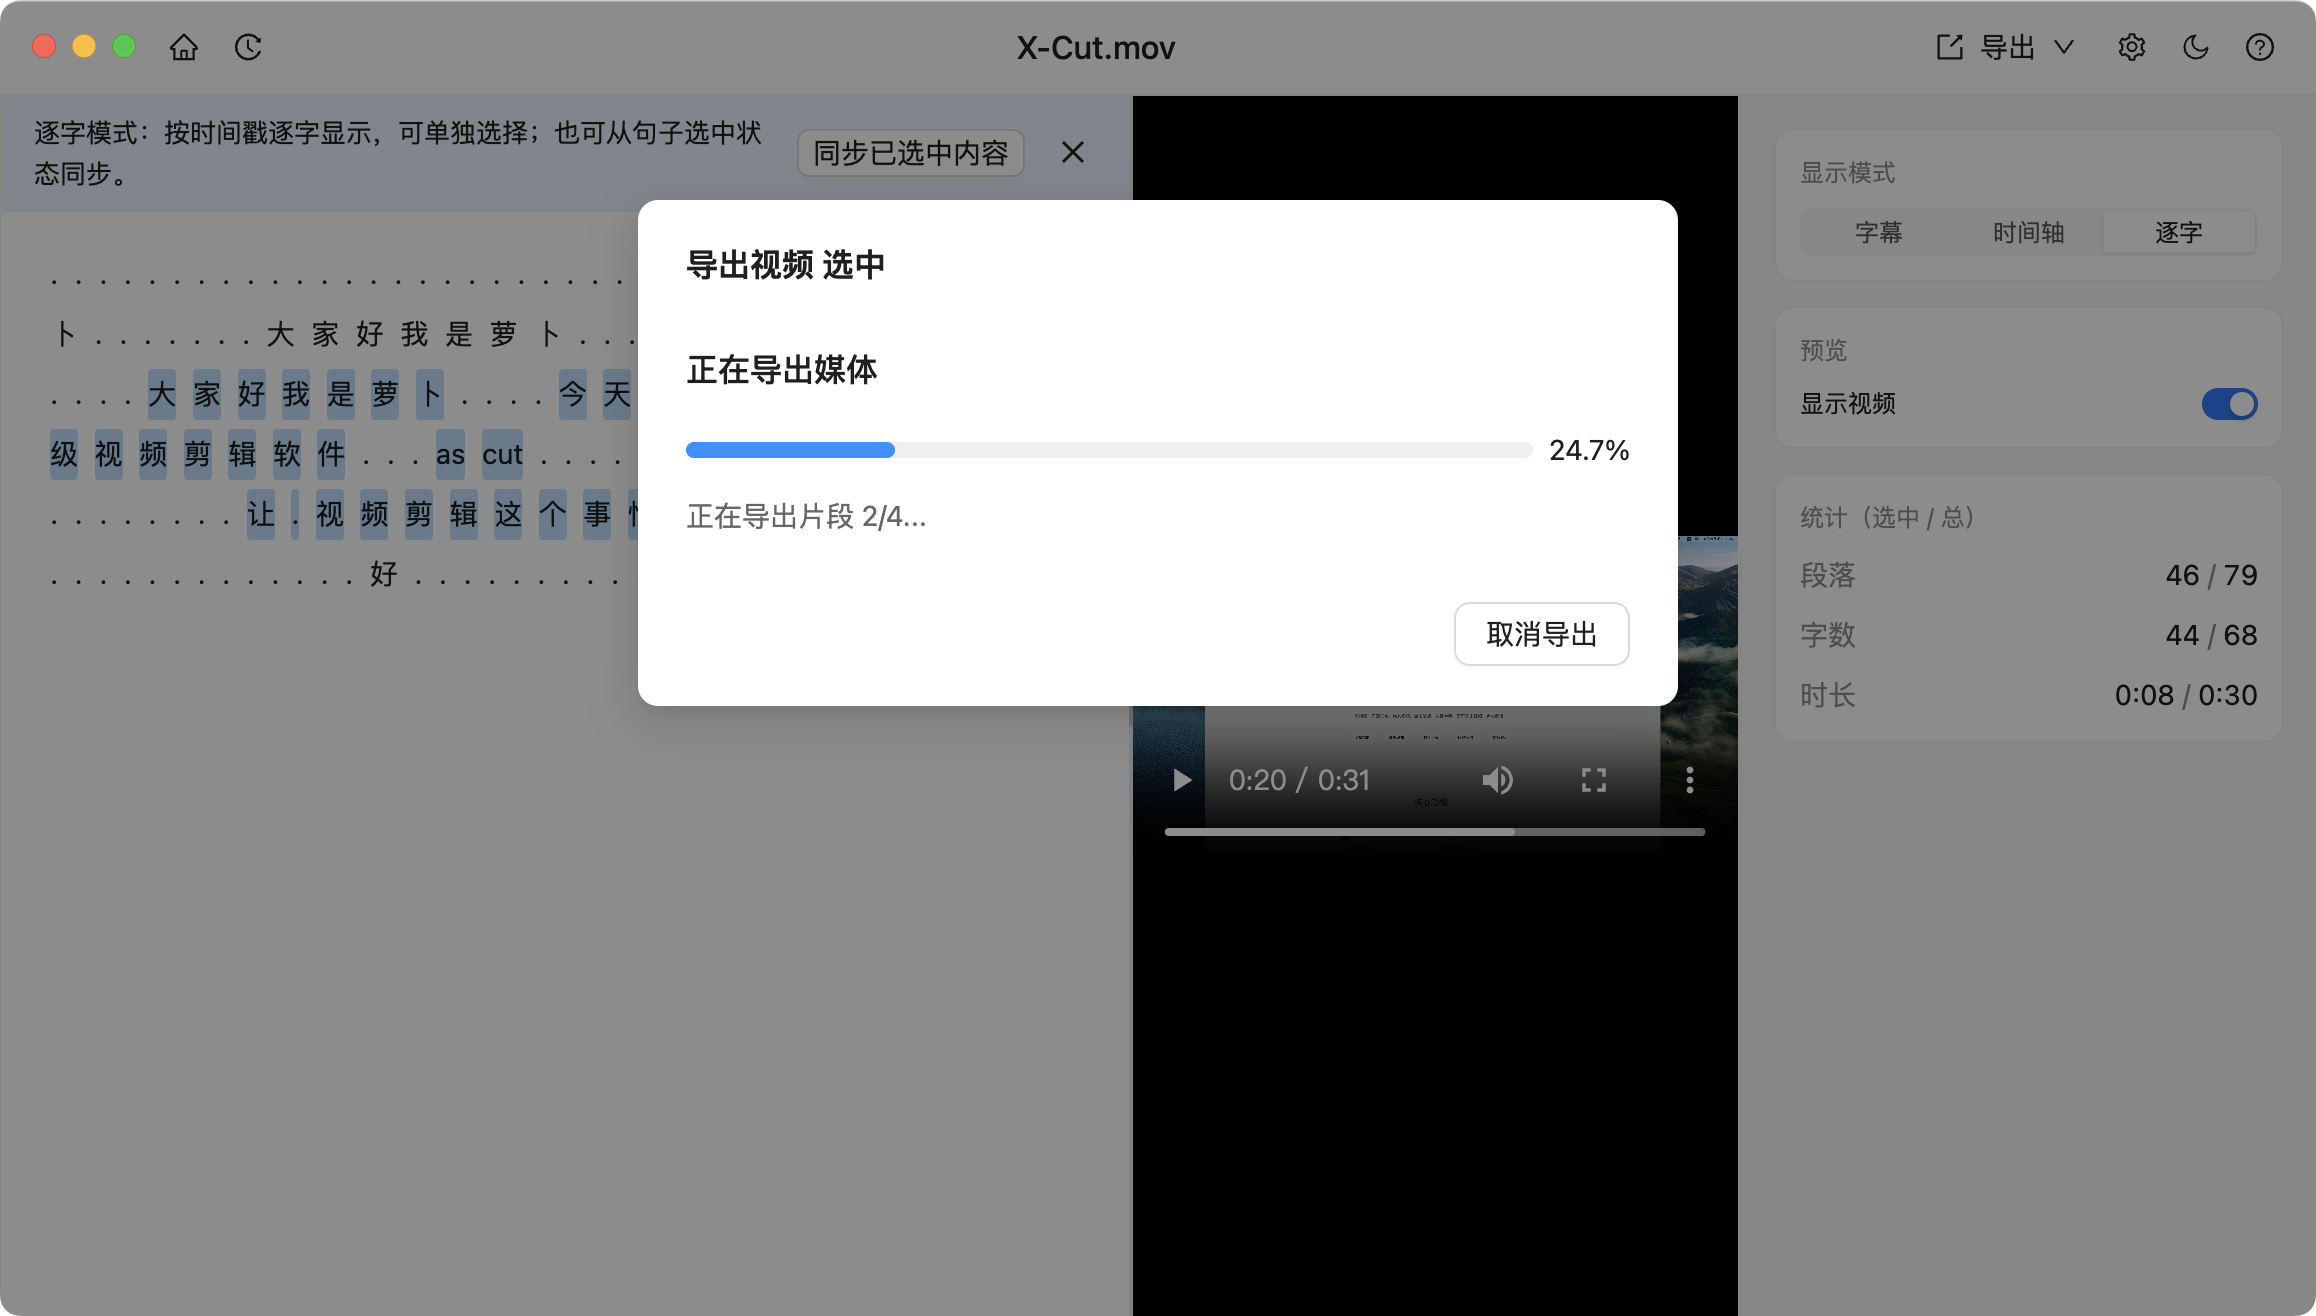
Task: Dismiss the 逐字模式 hint banner
Action: click(1073, 153)
